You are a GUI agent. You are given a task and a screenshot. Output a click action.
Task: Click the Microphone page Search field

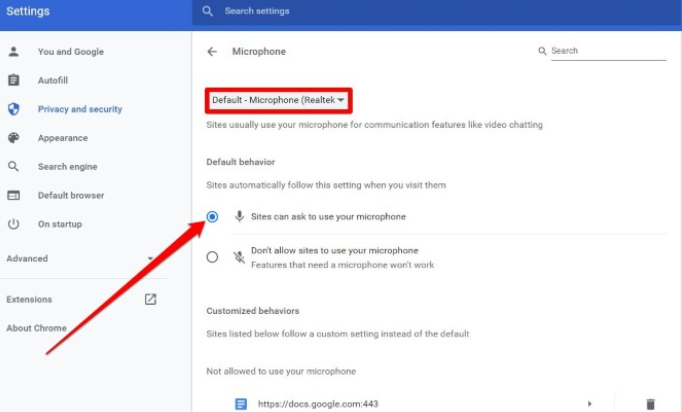click(x=608, y=51)
